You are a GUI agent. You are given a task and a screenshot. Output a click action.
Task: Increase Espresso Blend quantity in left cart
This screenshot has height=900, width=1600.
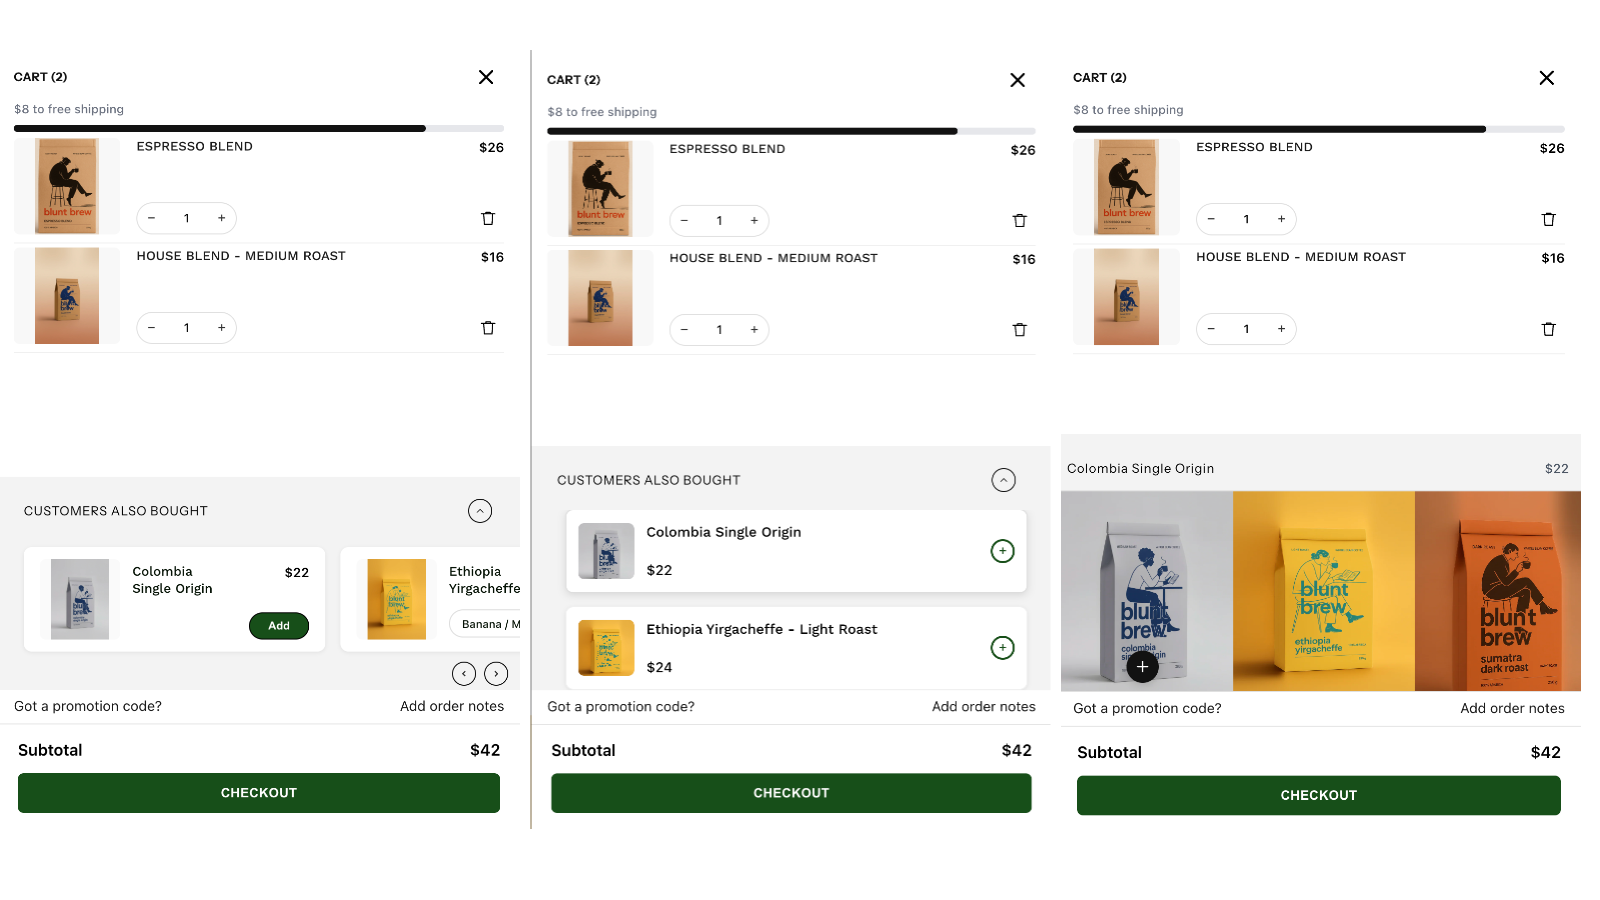pyautogui.click(x=221, y=218)
